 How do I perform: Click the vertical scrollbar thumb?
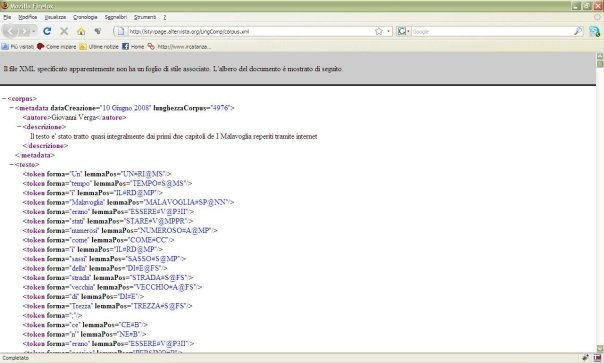click(600, 64)
